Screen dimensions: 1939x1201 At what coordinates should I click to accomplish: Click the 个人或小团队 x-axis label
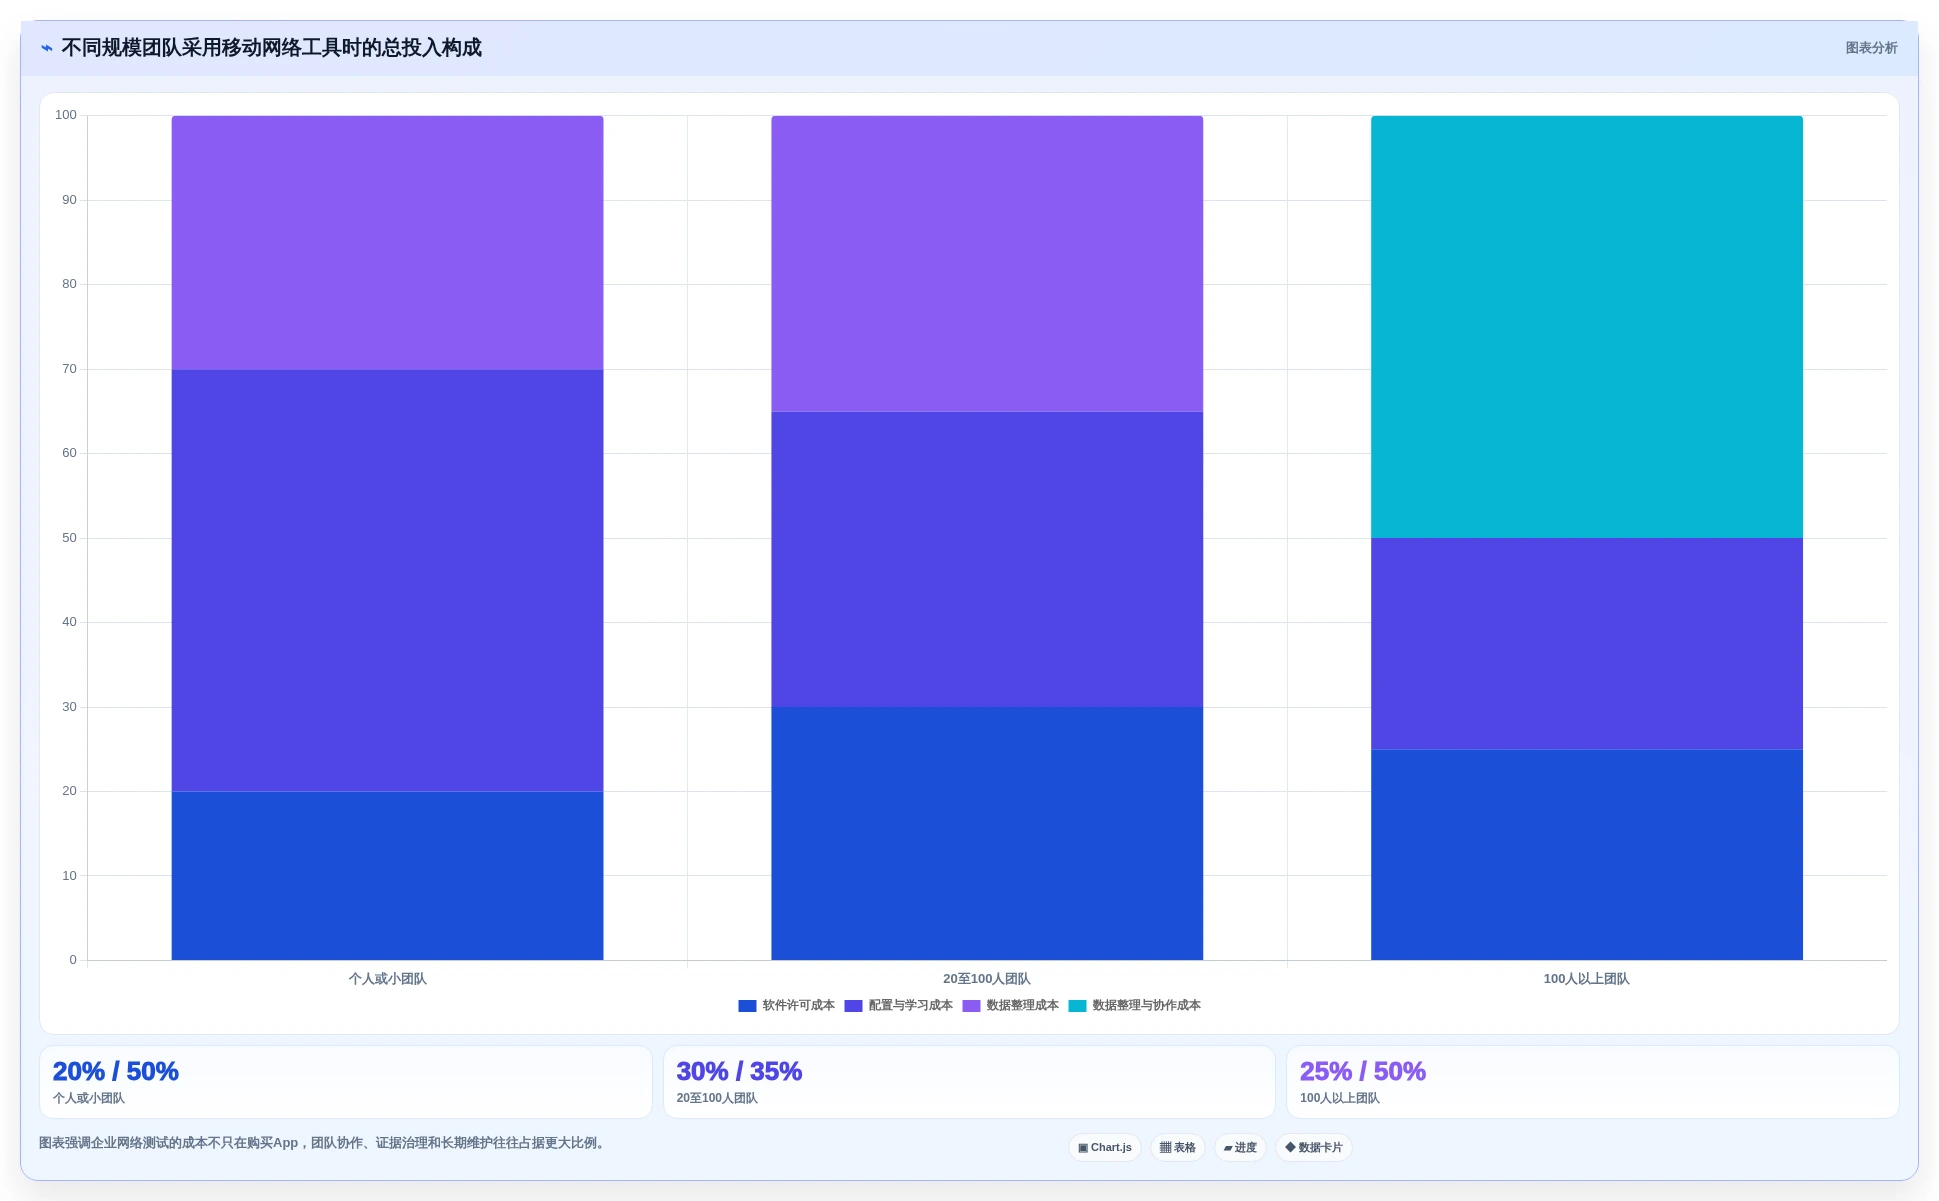click(x=388, y=979)
